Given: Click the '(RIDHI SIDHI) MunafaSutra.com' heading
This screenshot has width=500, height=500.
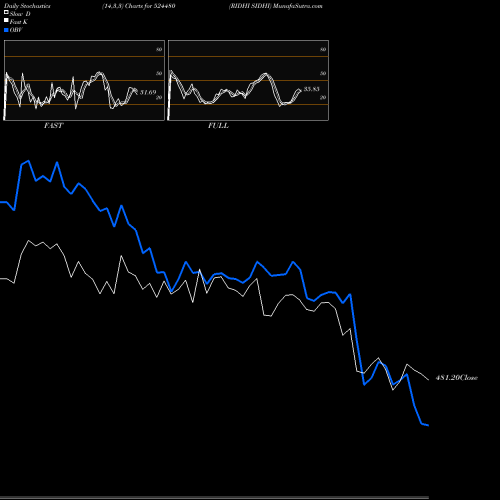Looking at the screenshot, I should tap(276, 6).
